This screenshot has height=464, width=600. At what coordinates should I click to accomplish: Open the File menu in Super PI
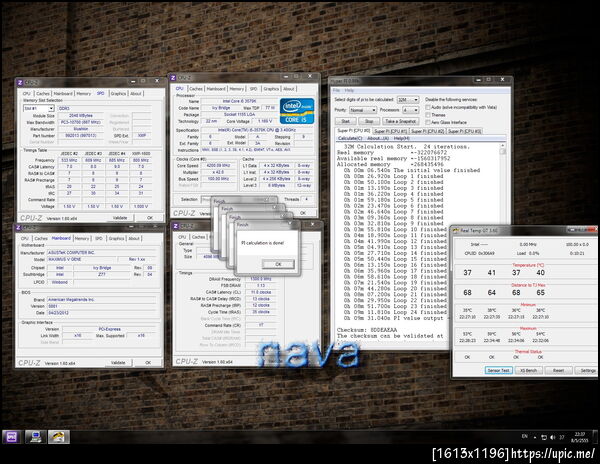tap(336, 91)
